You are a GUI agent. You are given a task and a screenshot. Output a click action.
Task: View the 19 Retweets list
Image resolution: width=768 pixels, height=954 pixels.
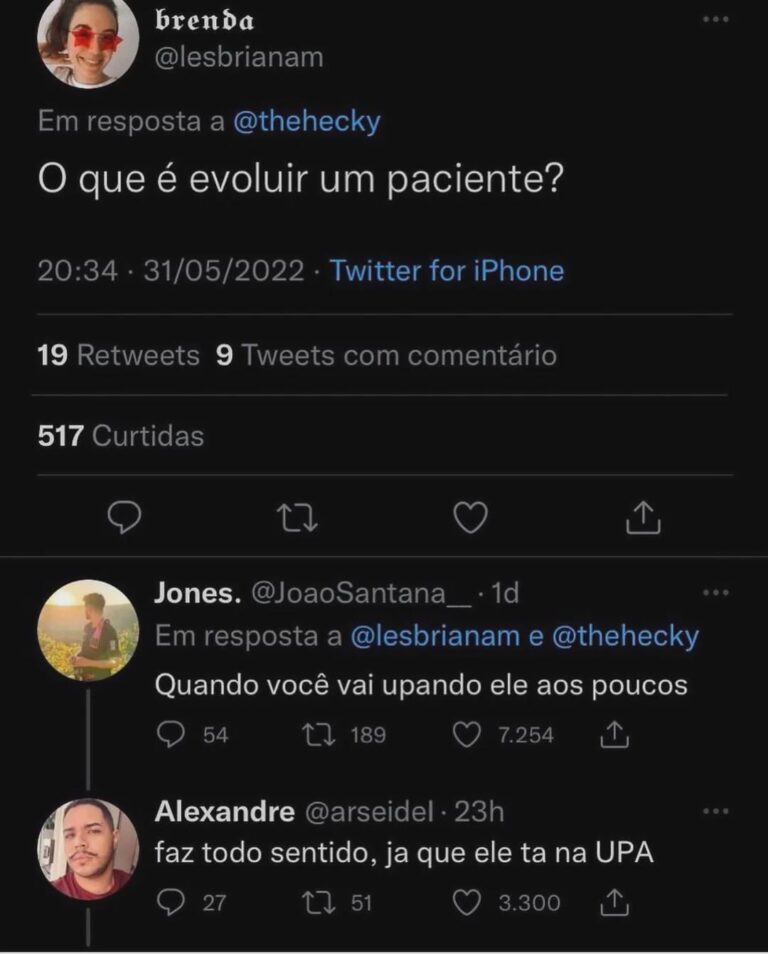pos(118,355)
